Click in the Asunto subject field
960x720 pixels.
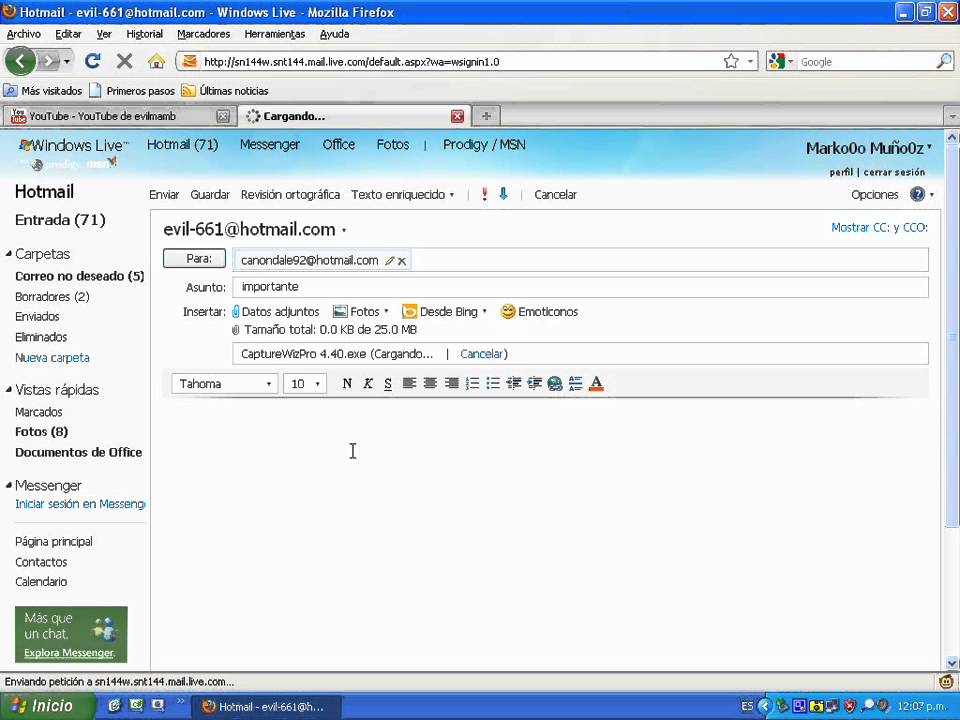point(580,287)
